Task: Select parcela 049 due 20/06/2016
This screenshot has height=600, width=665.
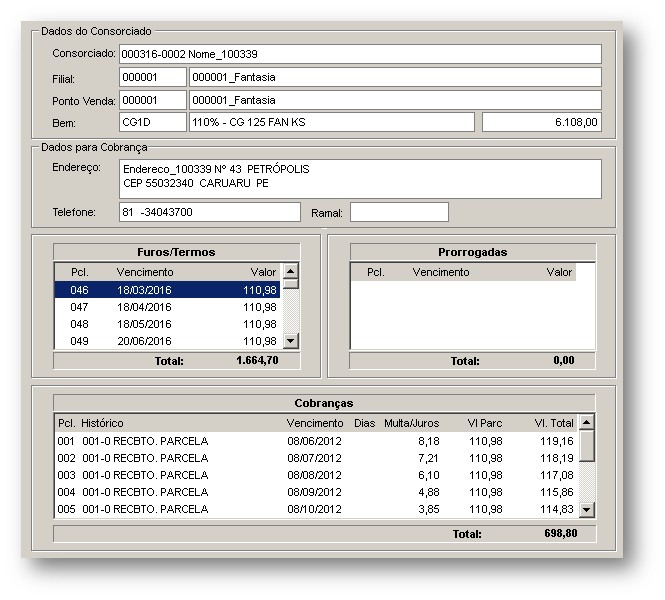Action: (x=167, y=341)
